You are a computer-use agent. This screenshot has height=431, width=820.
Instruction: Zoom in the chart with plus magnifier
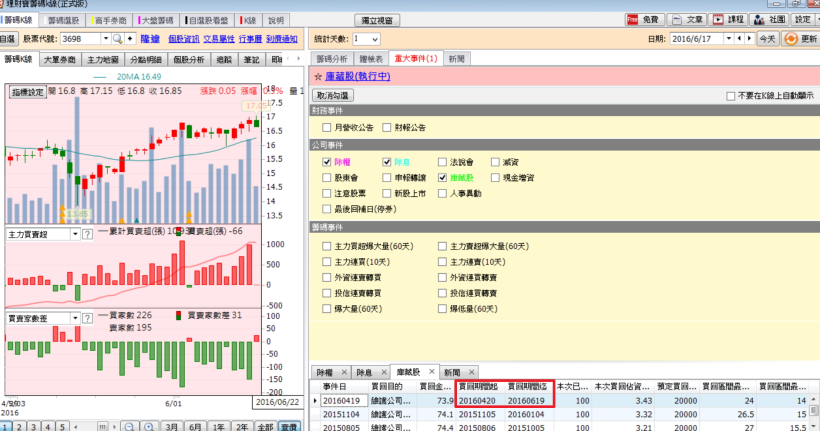pyautogui.click(x=149, y=425)
